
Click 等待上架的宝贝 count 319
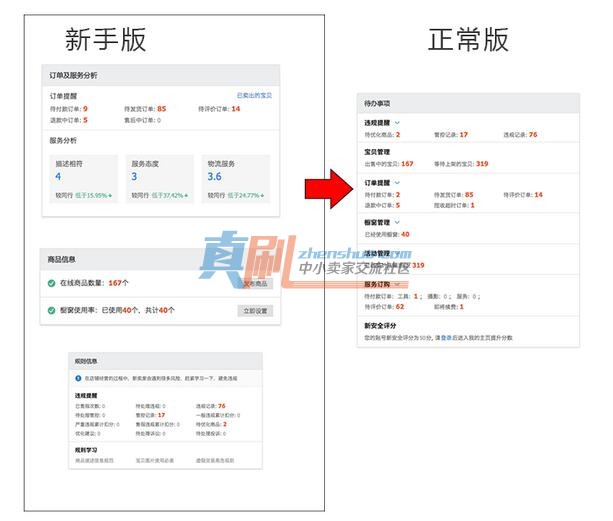[482, 164]
